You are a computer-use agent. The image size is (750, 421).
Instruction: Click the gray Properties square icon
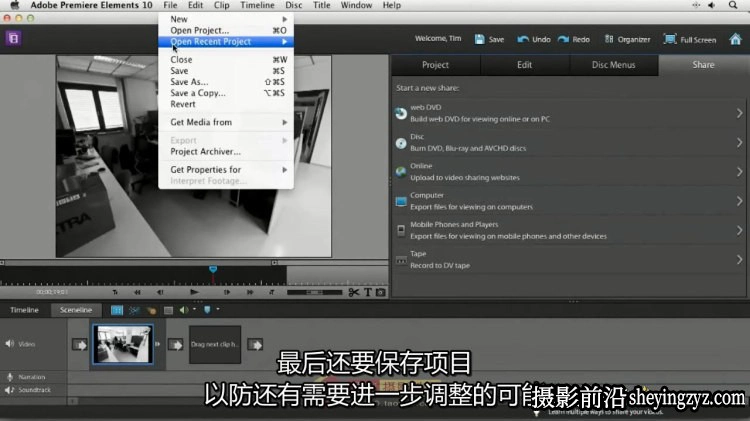(x=168, y=310)
